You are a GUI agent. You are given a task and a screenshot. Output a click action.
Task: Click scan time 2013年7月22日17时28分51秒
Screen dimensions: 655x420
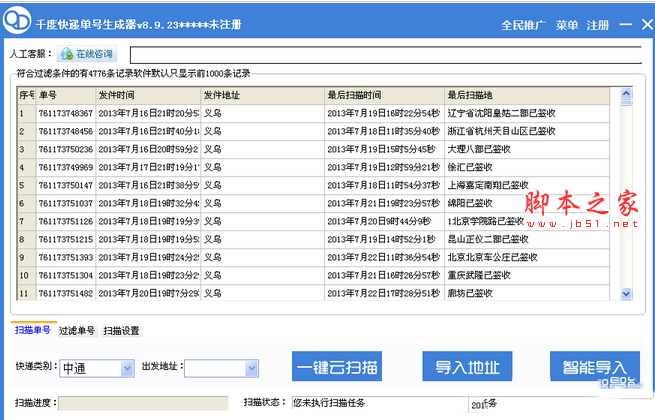click(384, 293)
